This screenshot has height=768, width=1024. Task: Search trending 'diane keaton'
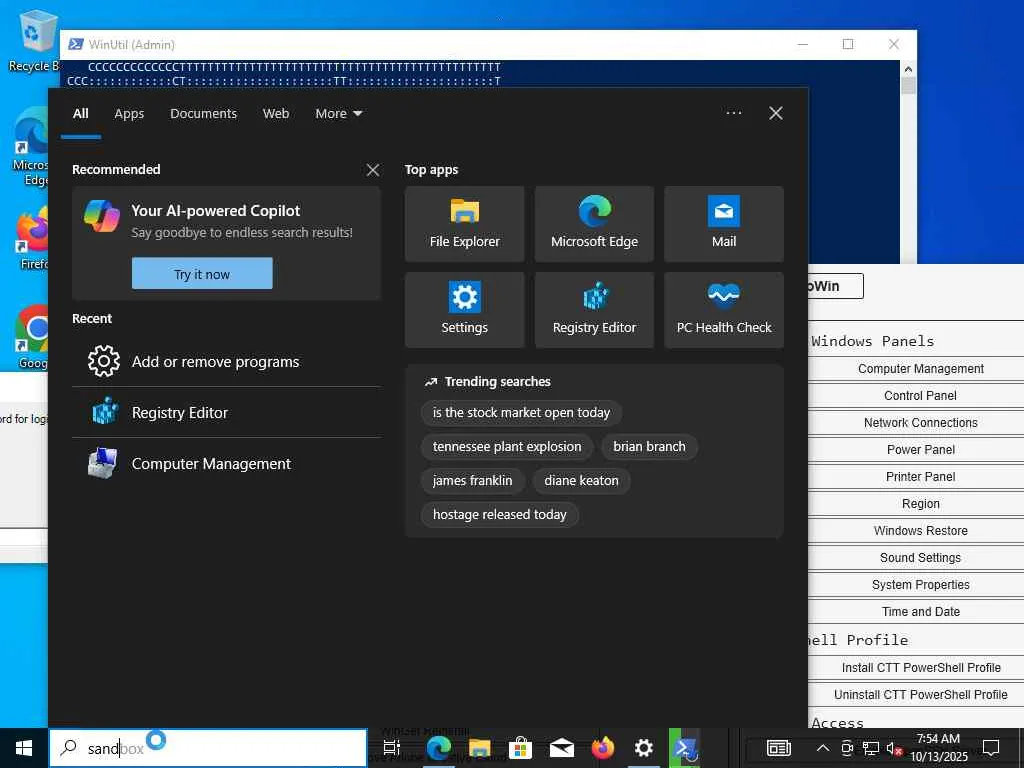click(581, 481)
